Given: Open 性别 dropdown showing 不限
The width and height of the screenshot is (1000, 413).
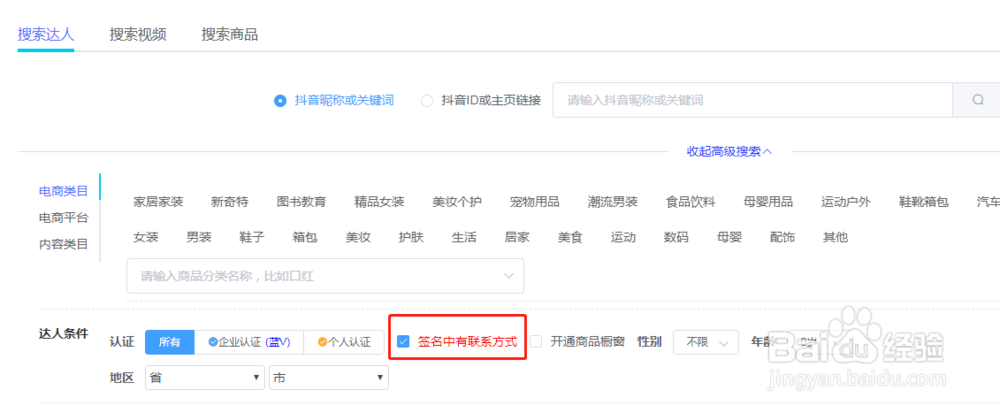Looking at the screenshot, I should click(706, 342).
